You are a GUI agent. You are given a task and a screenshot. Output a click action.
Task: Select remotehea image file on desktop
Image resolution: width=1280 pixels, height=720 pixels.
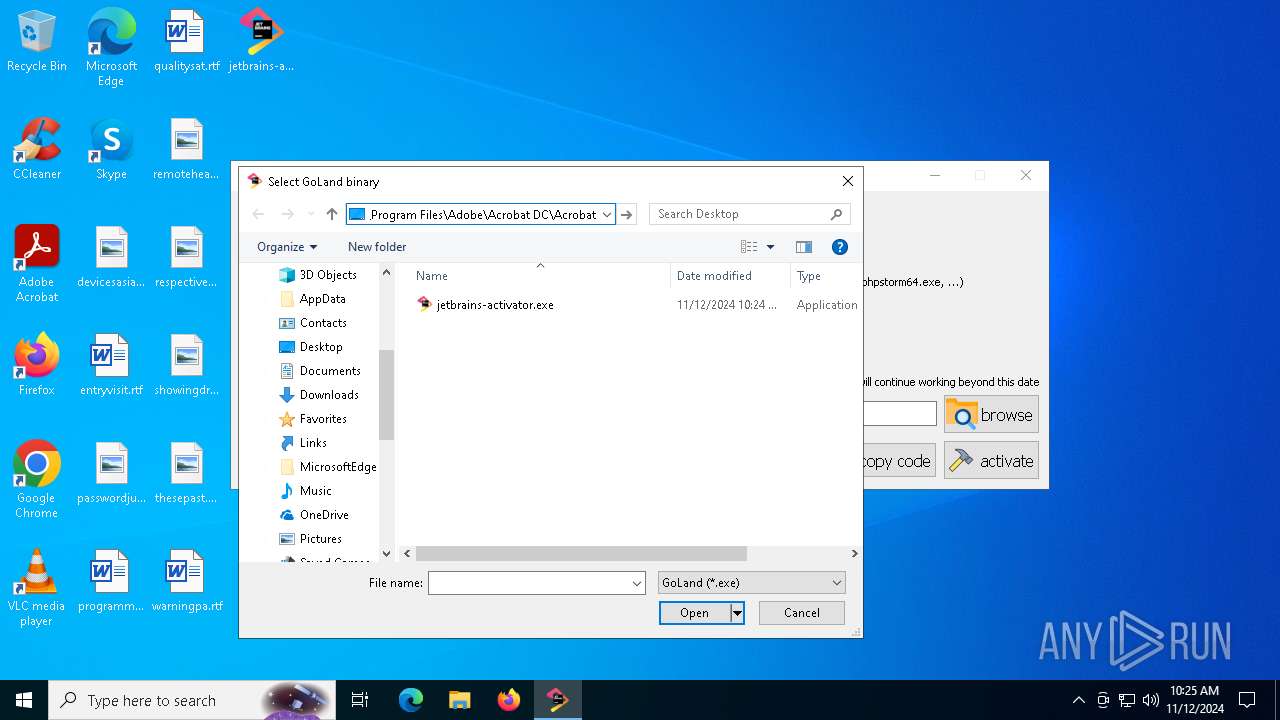point(186,150)
